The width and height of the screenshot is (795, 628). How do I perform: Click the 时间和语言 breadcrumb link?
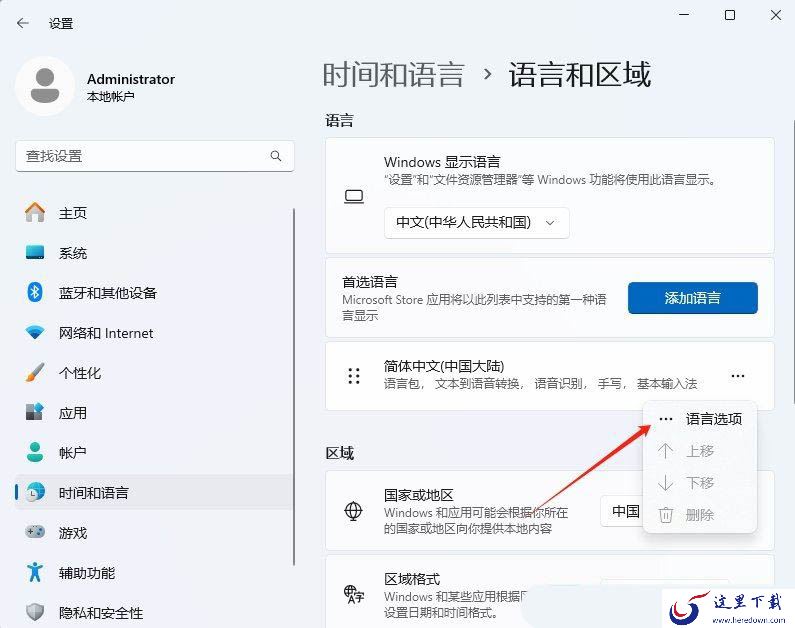(x=393, y=75)
